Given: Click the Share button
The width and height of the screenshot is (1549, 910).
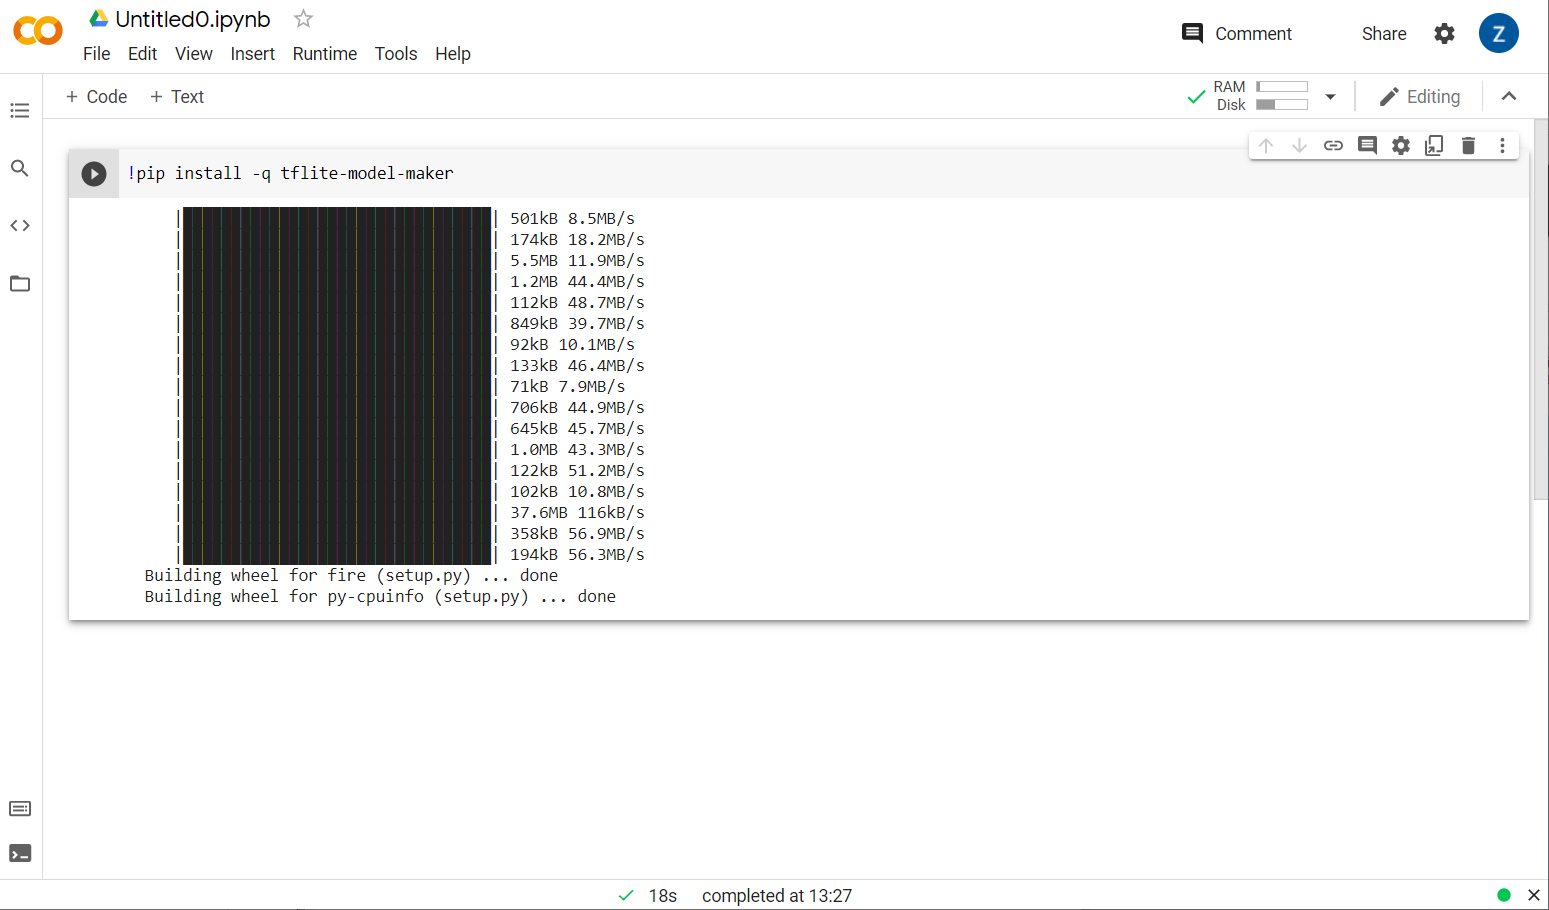Looking at the screenshot, I should click(x=1383, y=34).
